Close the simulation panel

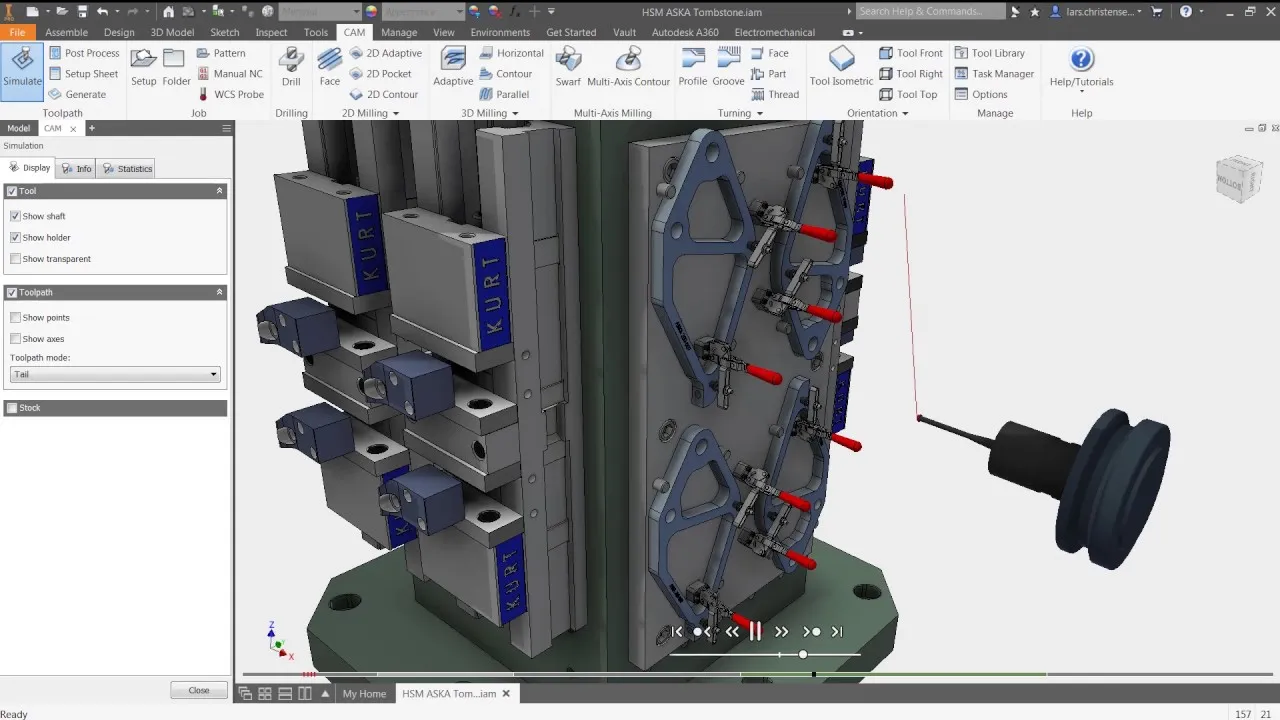[x=199, y=690]
